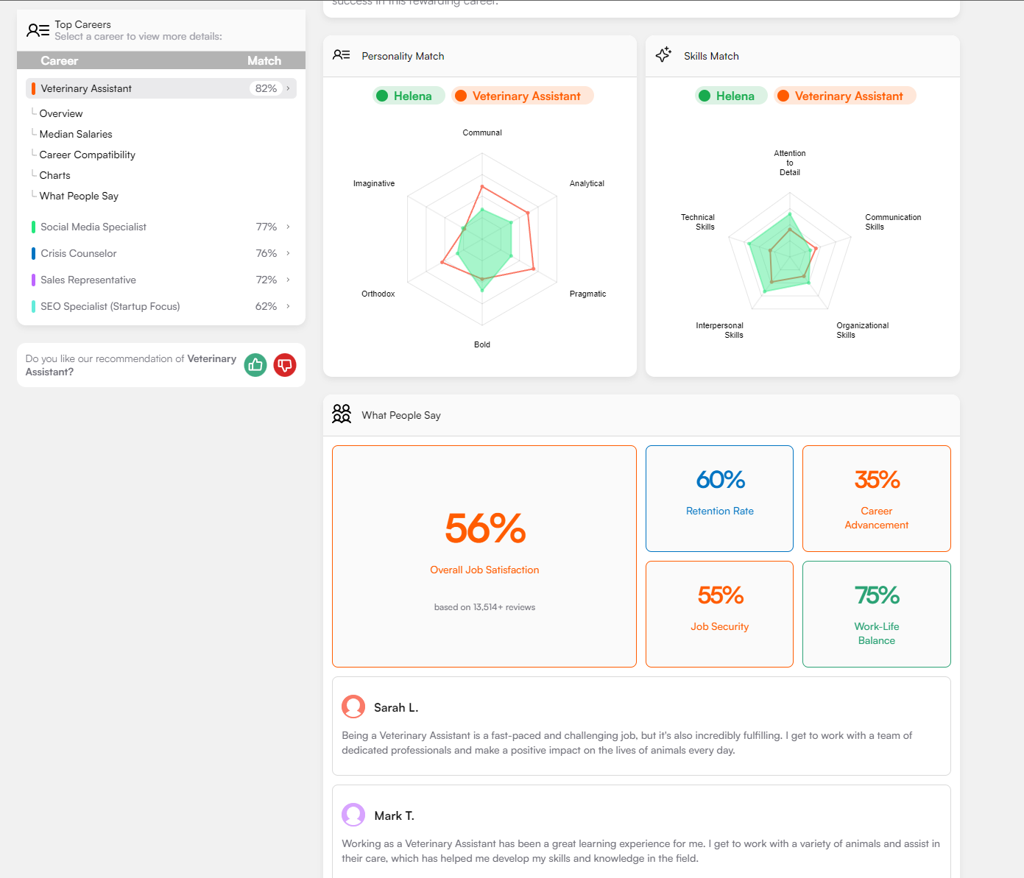Click Sarah L.'s avatar icon
The height and width of the screenshot is (878, 1024).
tap(353, 707)
